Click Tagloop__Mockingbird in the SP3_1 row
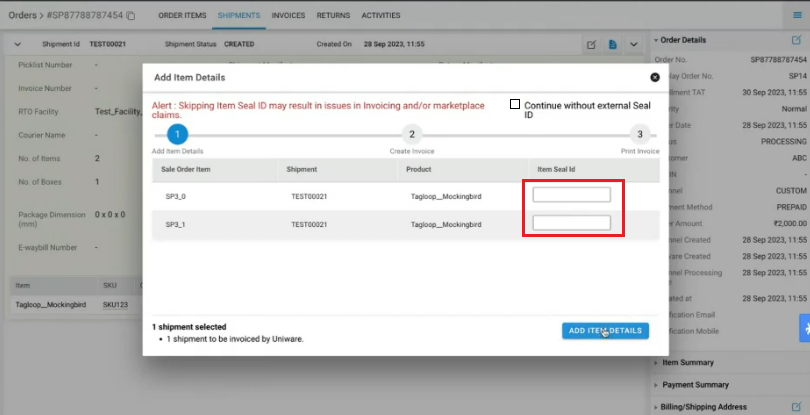The height and width of the screenshot is (415, 810). [446, 224]
